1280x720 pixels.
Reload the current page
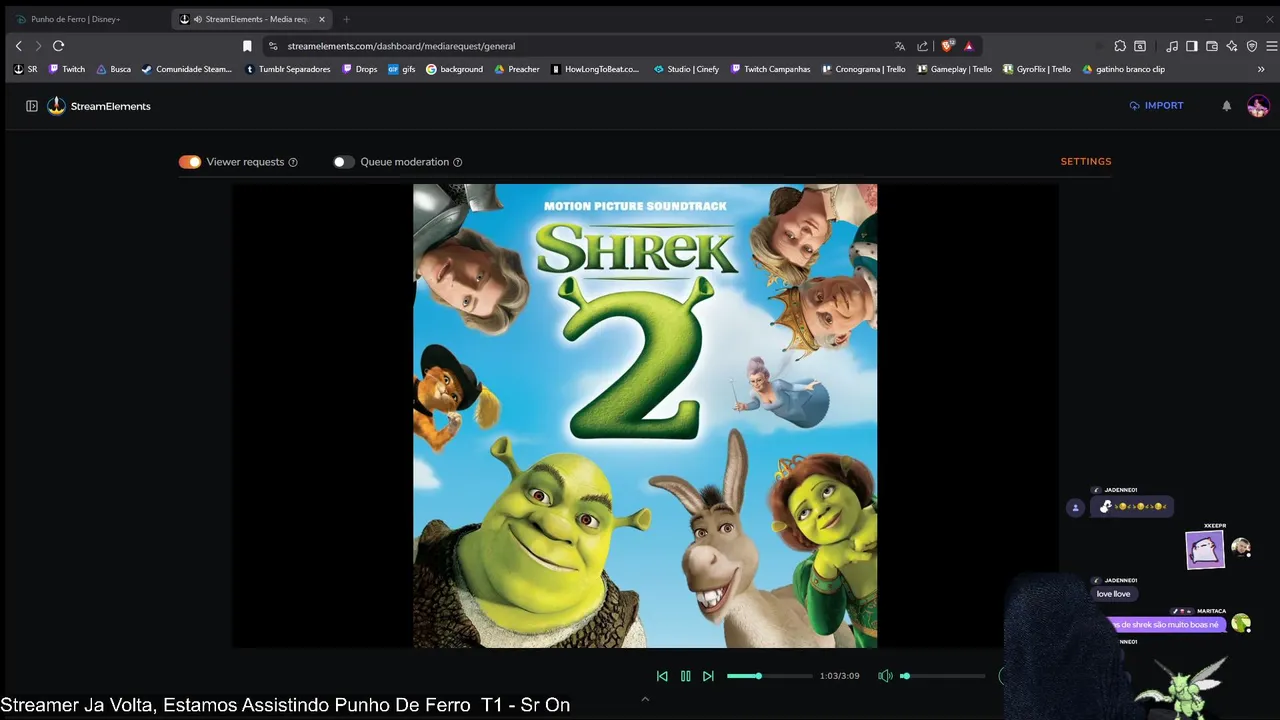(59, 46)
